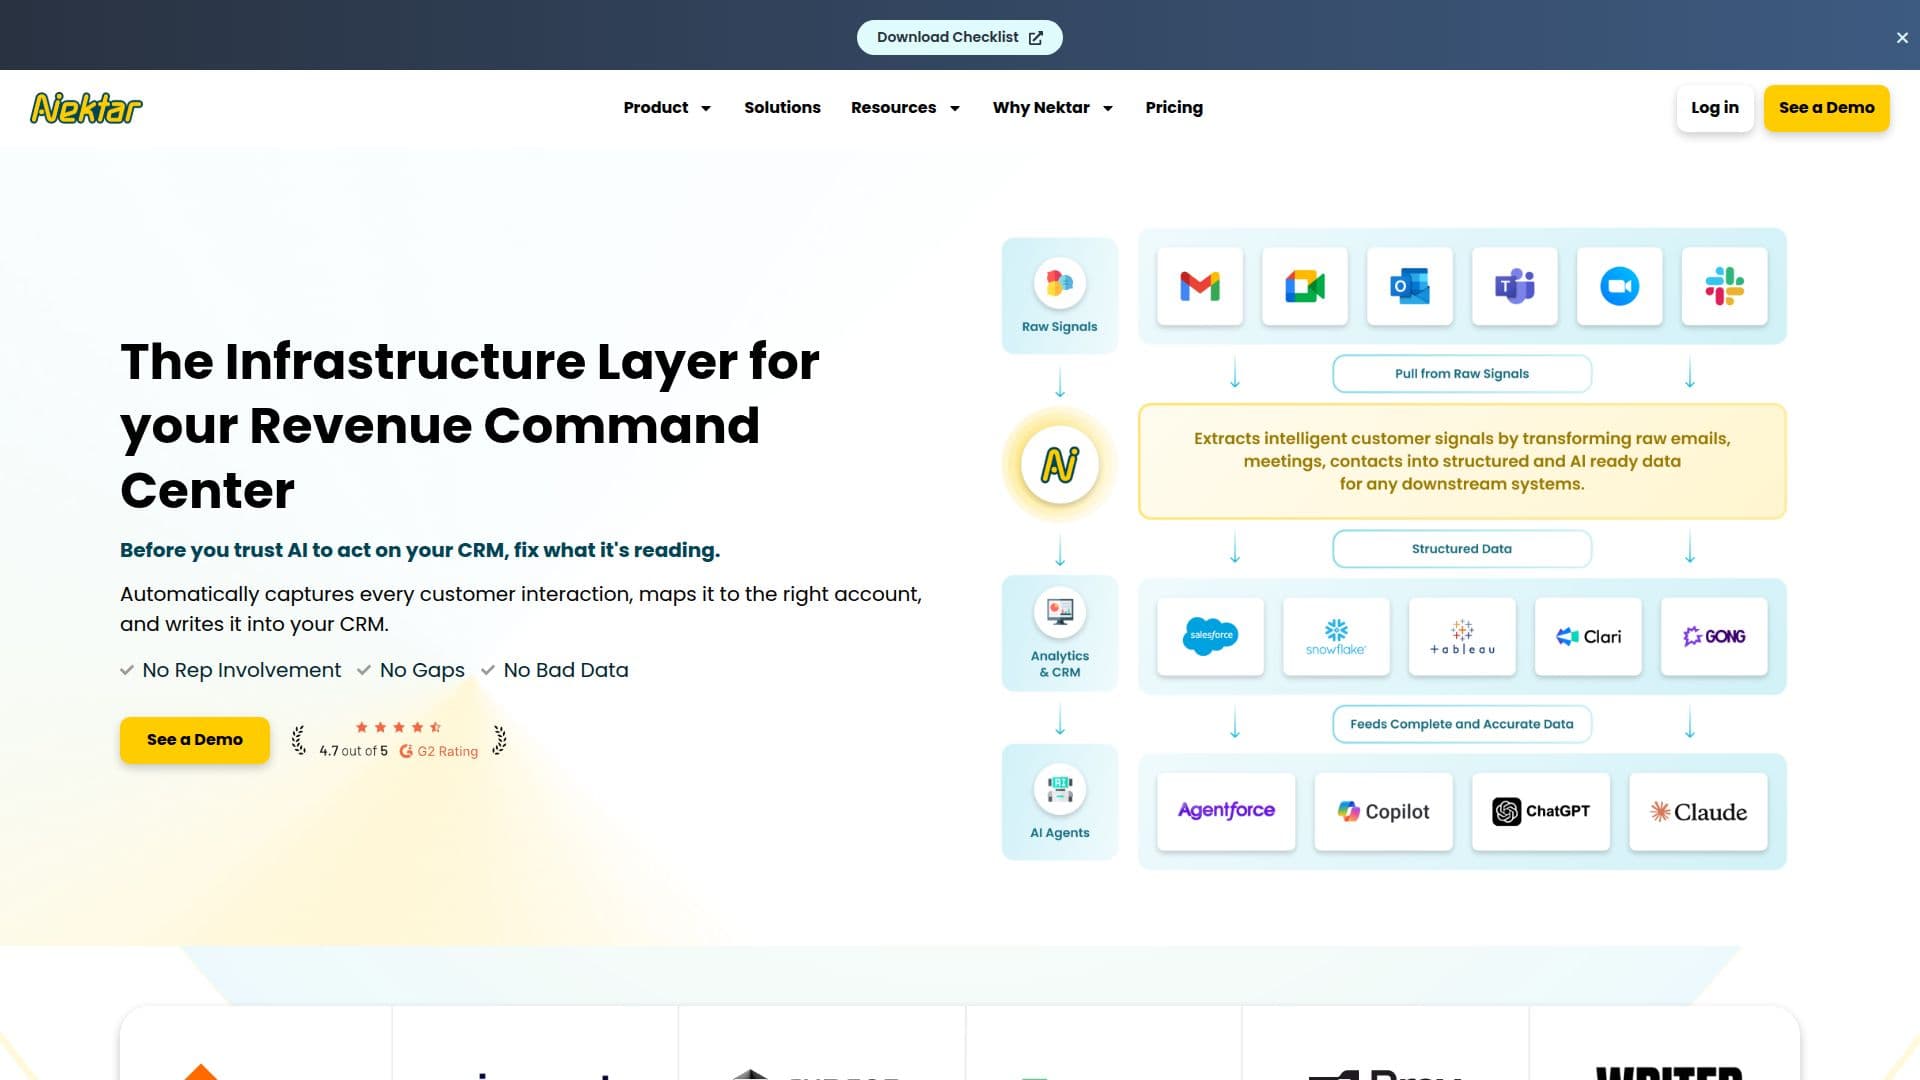Image resolution: width=1920 pixels, height=1080 pixels.
Task: Click the No Rep Involvement text
Action: (x=241, y=670)
